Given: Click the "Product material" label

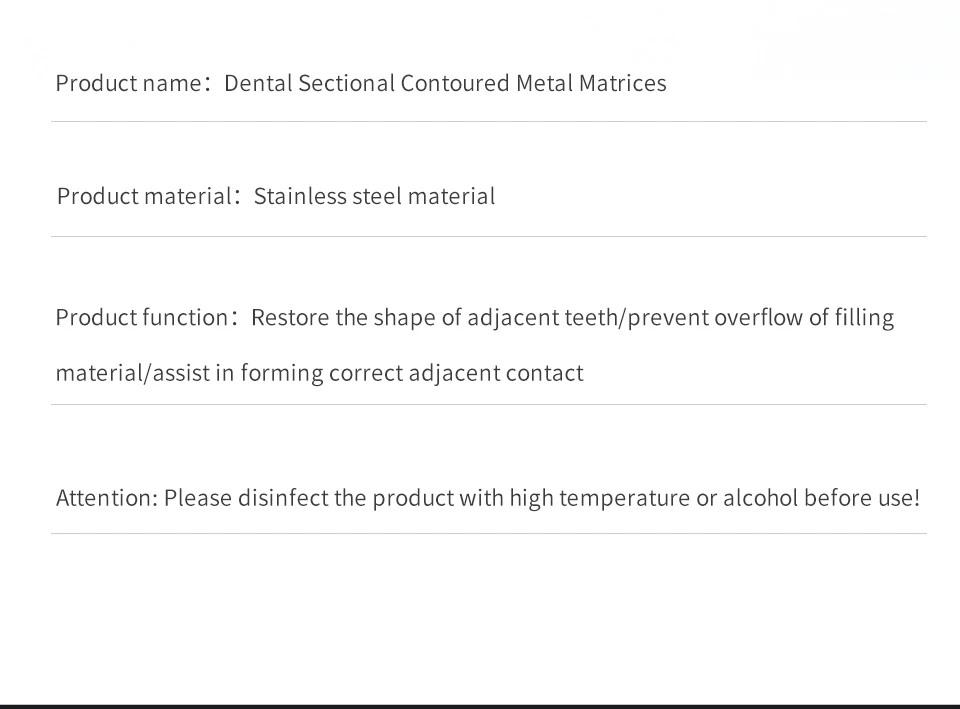Looking at the screenshot, I should tap(144, 197).
